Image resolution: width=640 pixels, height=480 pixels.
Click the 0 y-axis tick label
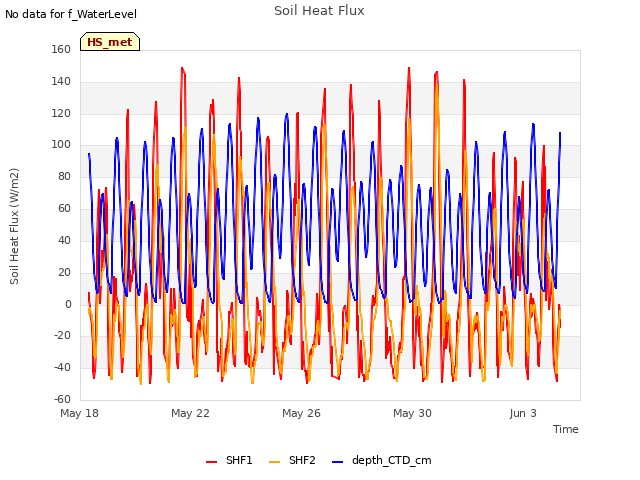click(68, 304)
